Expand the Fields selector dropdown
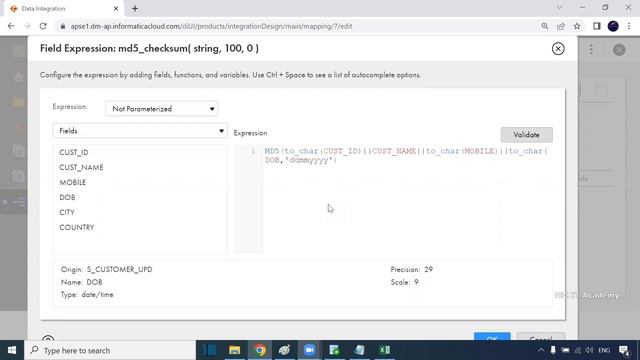 pyautogui.click(x=140, y=131)
